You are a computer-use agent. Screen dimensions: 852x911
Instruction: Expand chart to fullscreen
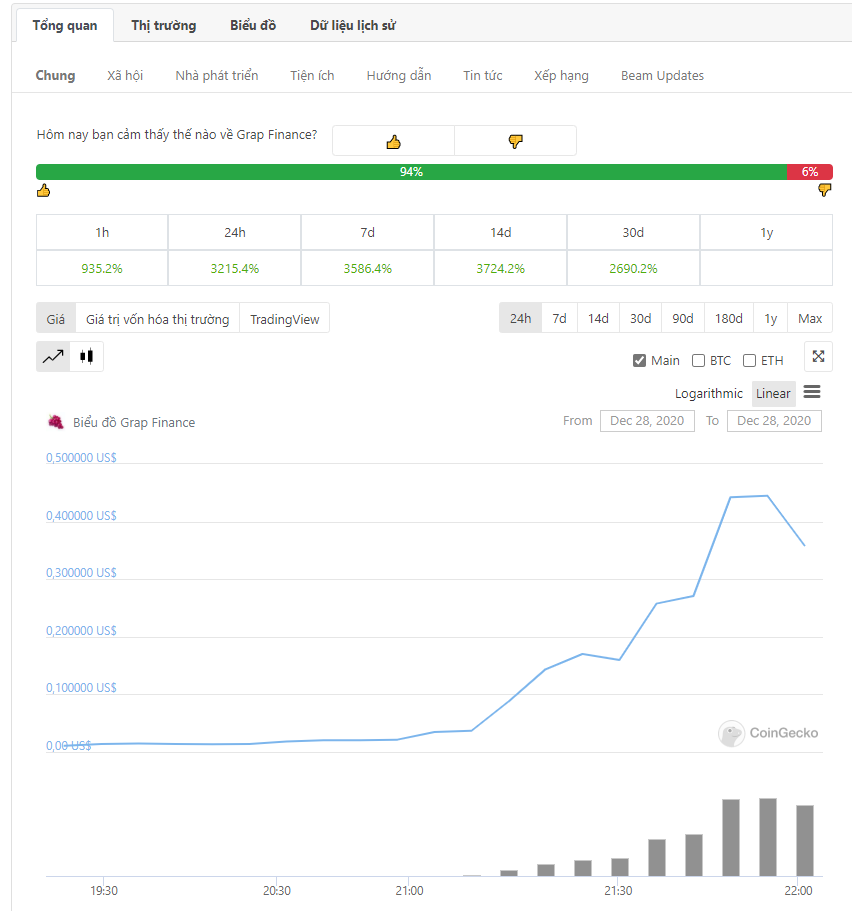(817, 357)
